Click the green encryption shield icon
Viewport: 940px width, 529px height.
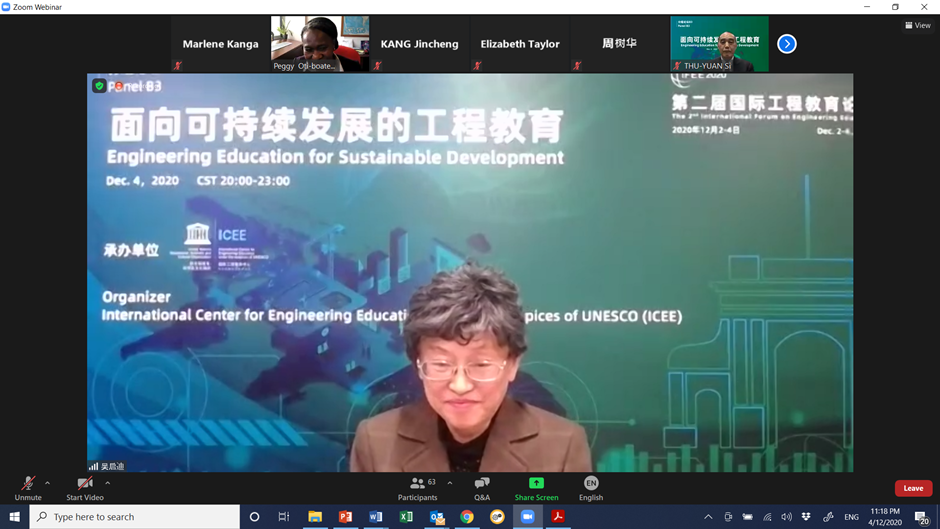click(99, 86)
